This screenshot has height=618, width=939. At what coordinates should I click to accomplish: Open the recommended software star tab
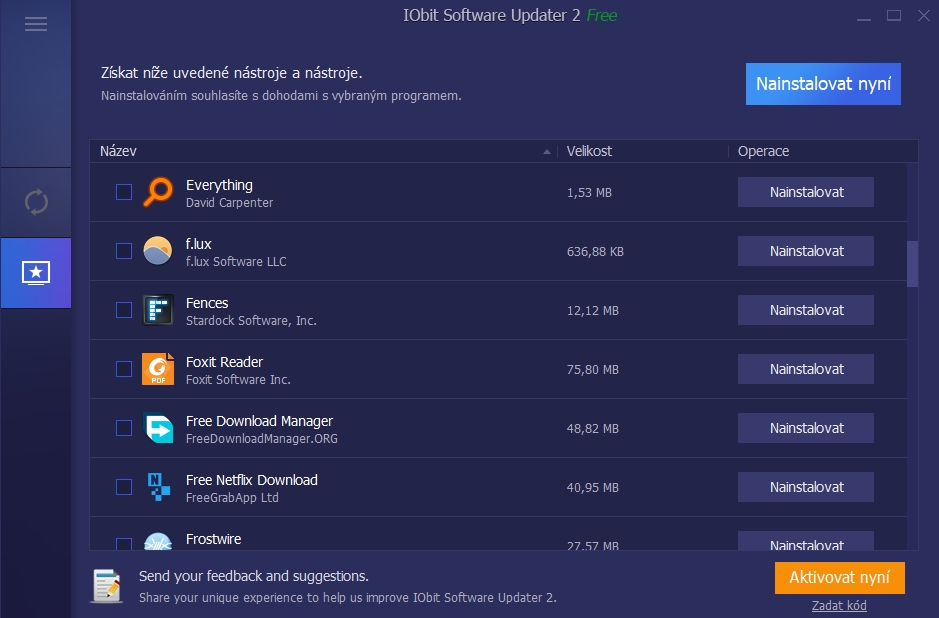coord(36,272)
